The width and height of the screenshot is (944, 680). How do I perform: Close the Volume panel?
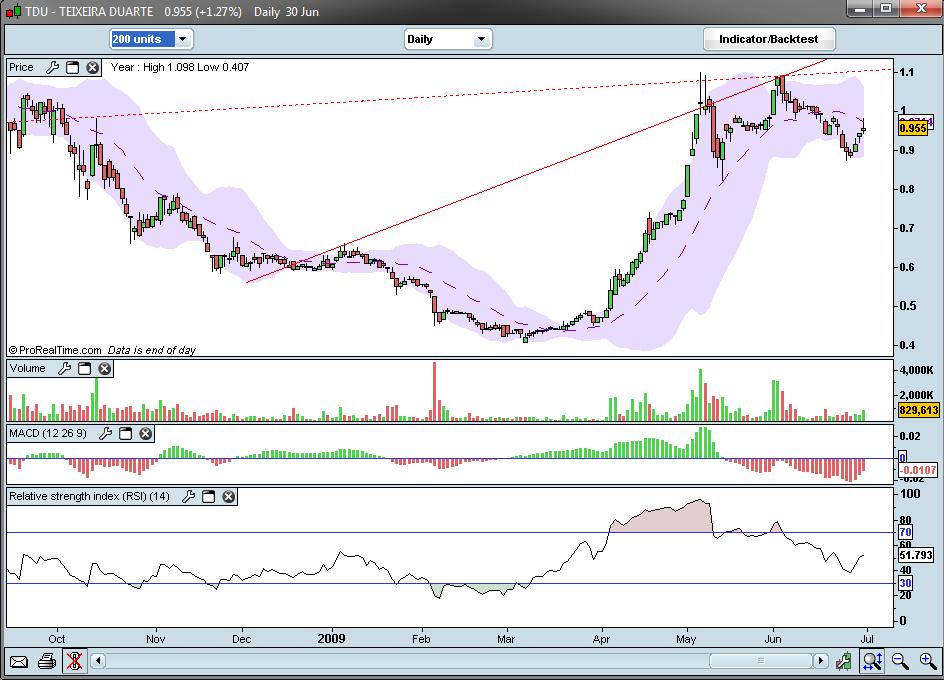tap(104, 369)
